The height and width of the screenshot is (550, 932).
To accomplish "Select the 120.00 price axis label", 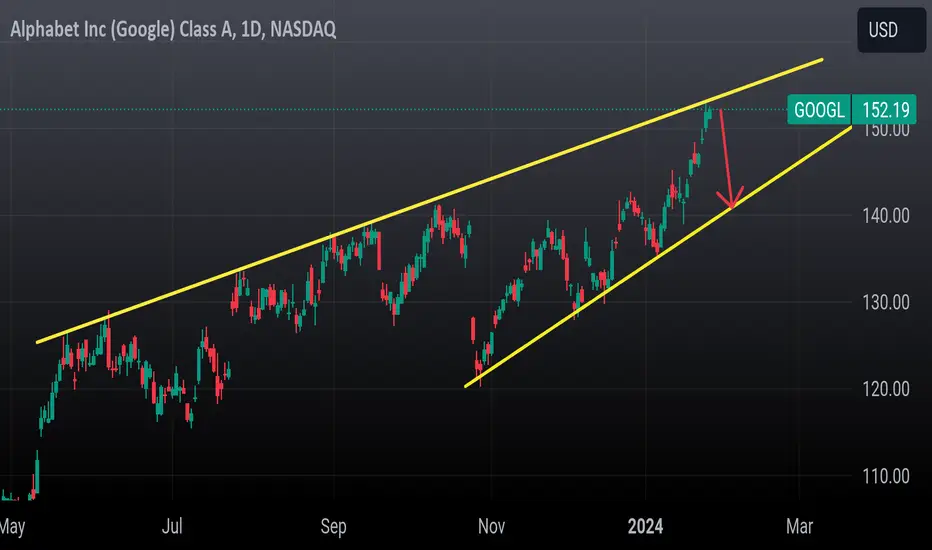I will (x=886, y=389).
